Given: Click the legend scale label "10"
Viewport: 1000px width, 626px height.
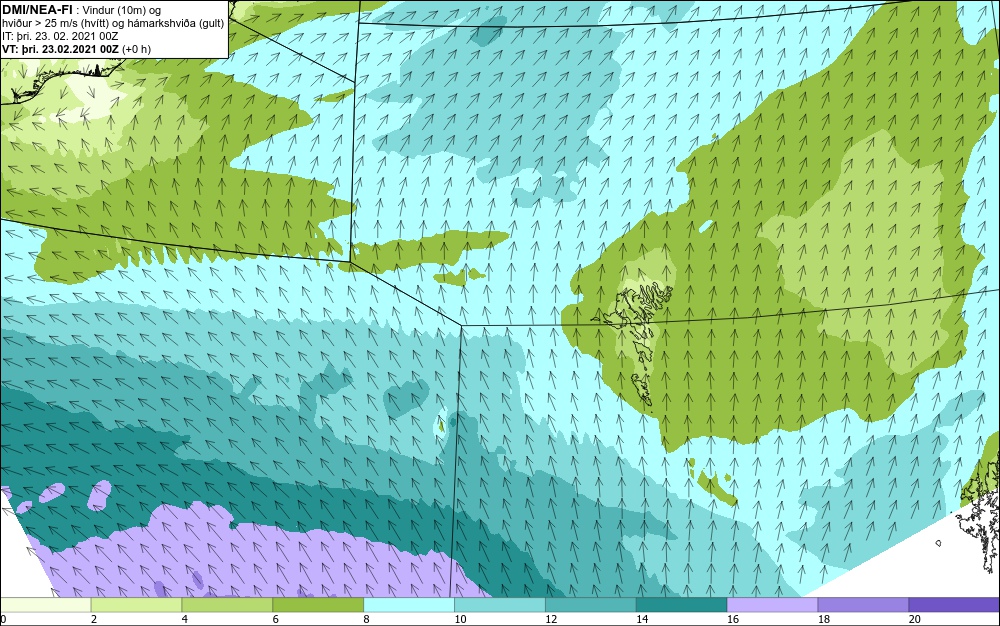Looking at the screenshot, I should [x=460, y=619].
